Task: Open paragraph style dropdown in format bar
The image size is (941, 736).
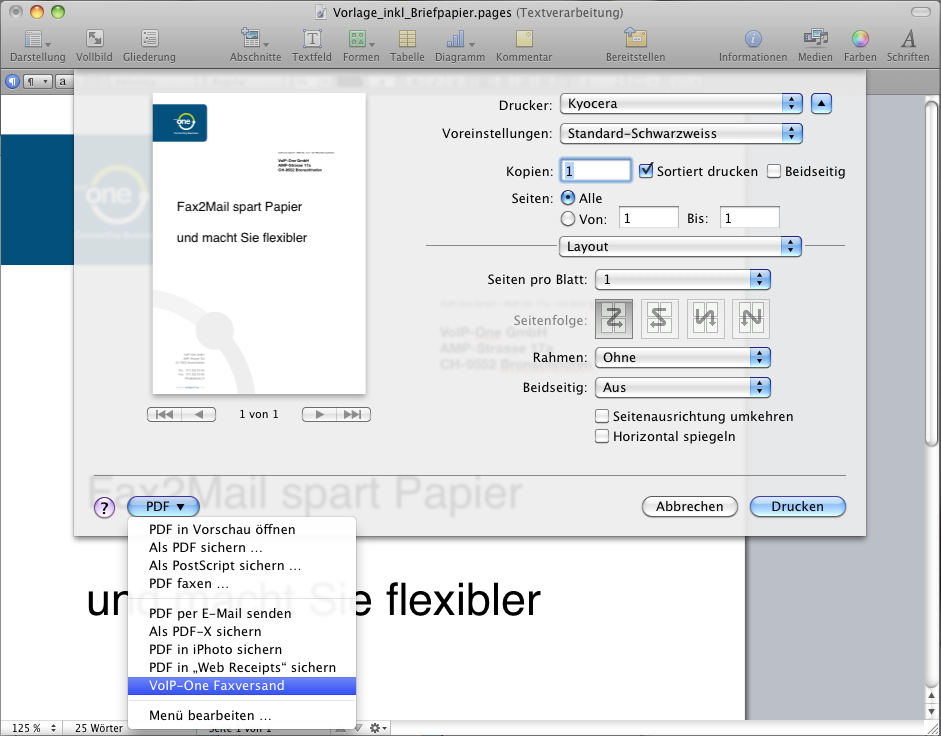Action: click(x=38, y=81)
